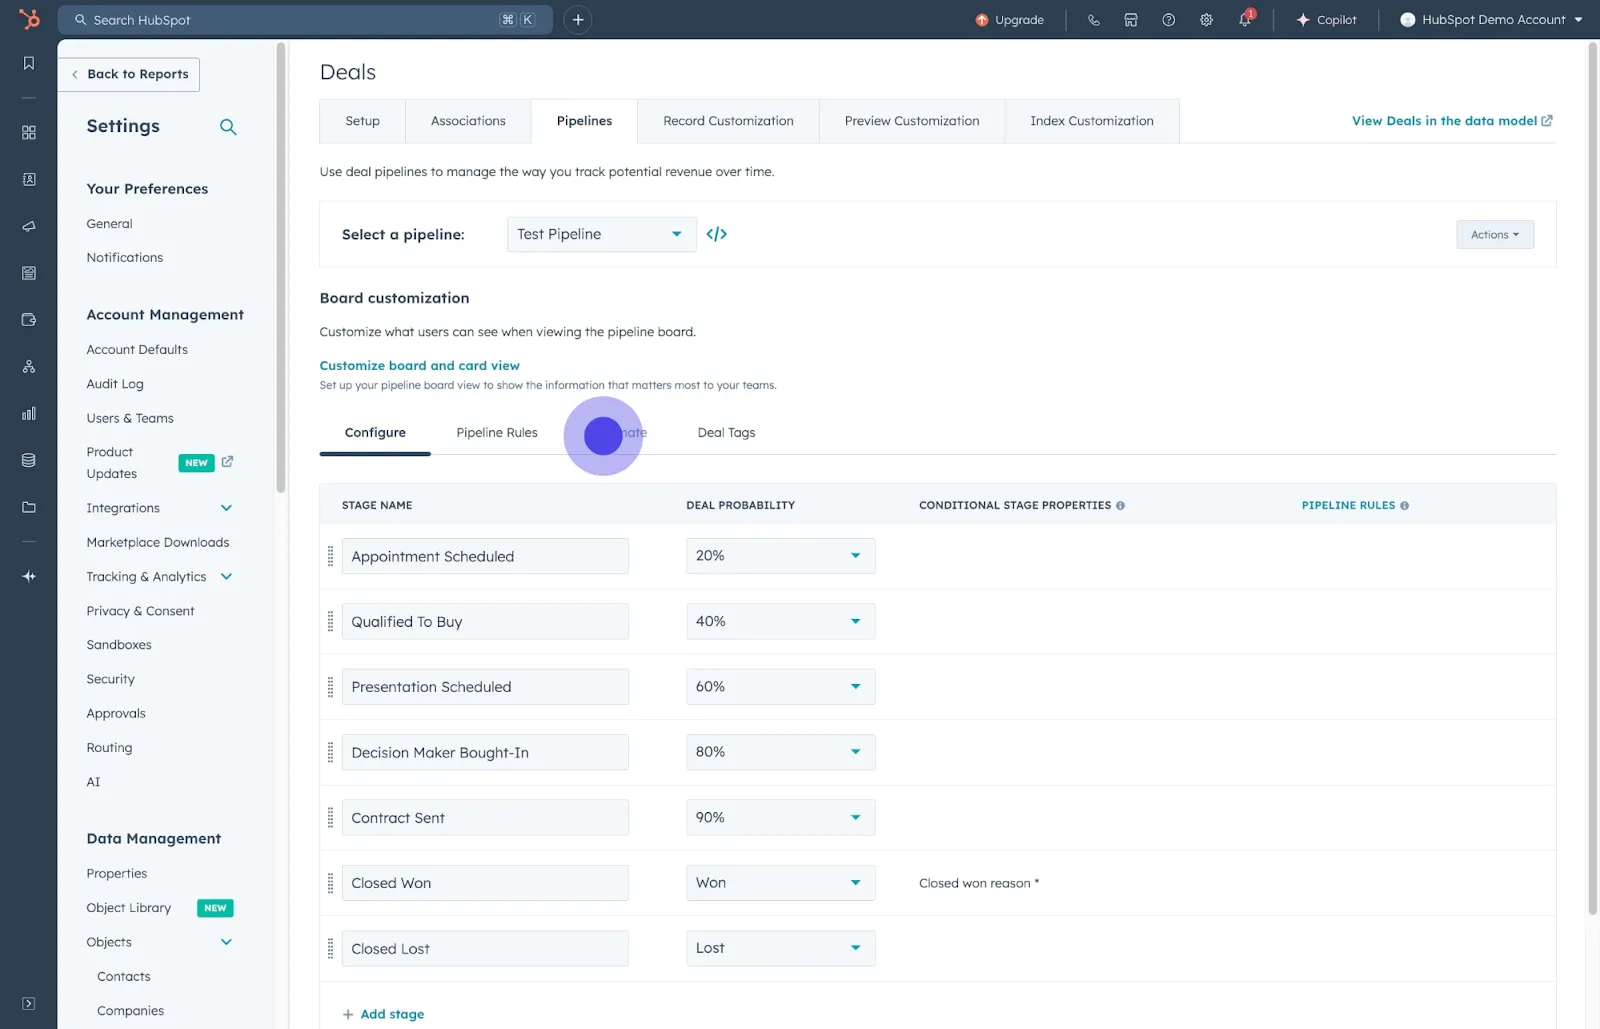Open the 90% deal probability dropdown

coord(780,818)
